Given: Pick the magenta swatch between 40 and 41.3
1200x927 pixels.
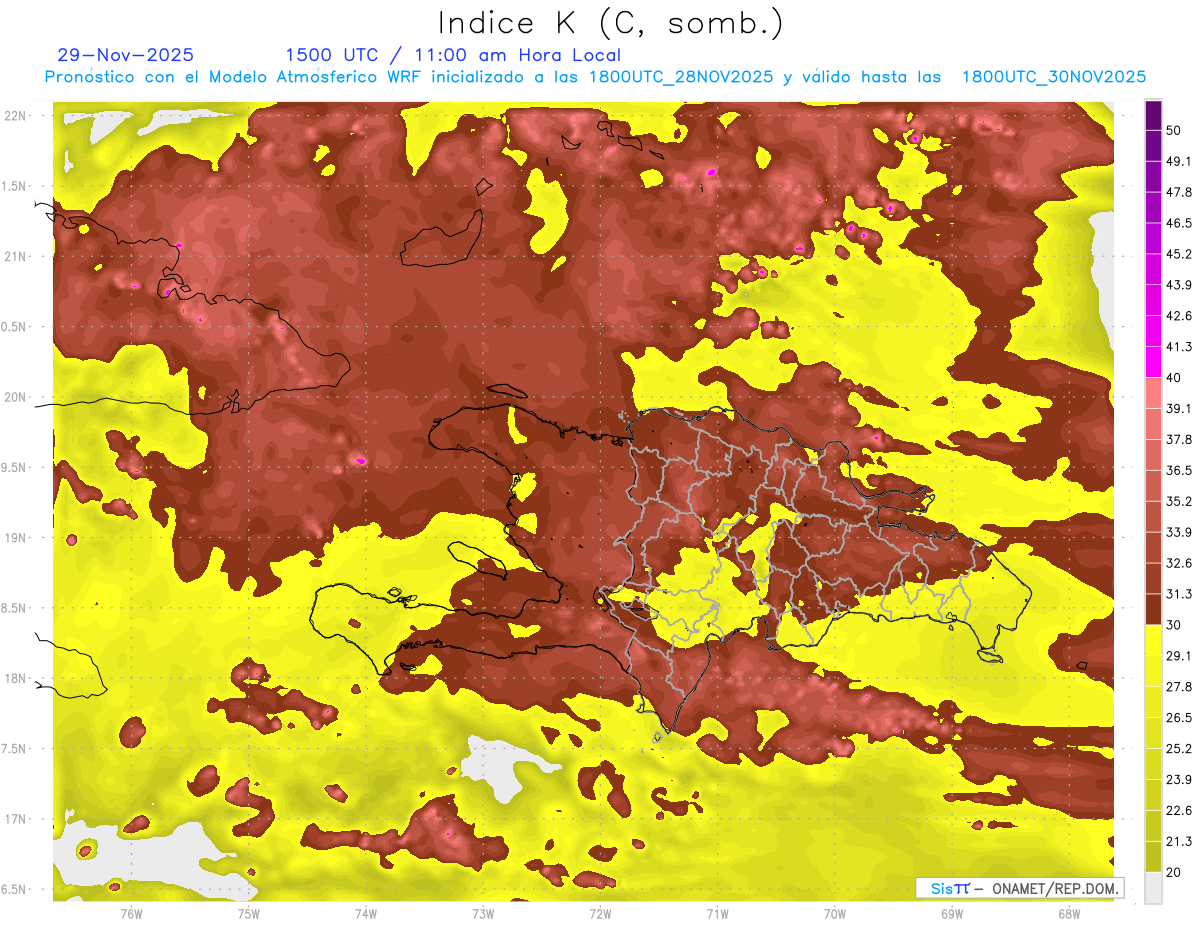Looking at the screenshot, I should click(x=1153, y=362).
